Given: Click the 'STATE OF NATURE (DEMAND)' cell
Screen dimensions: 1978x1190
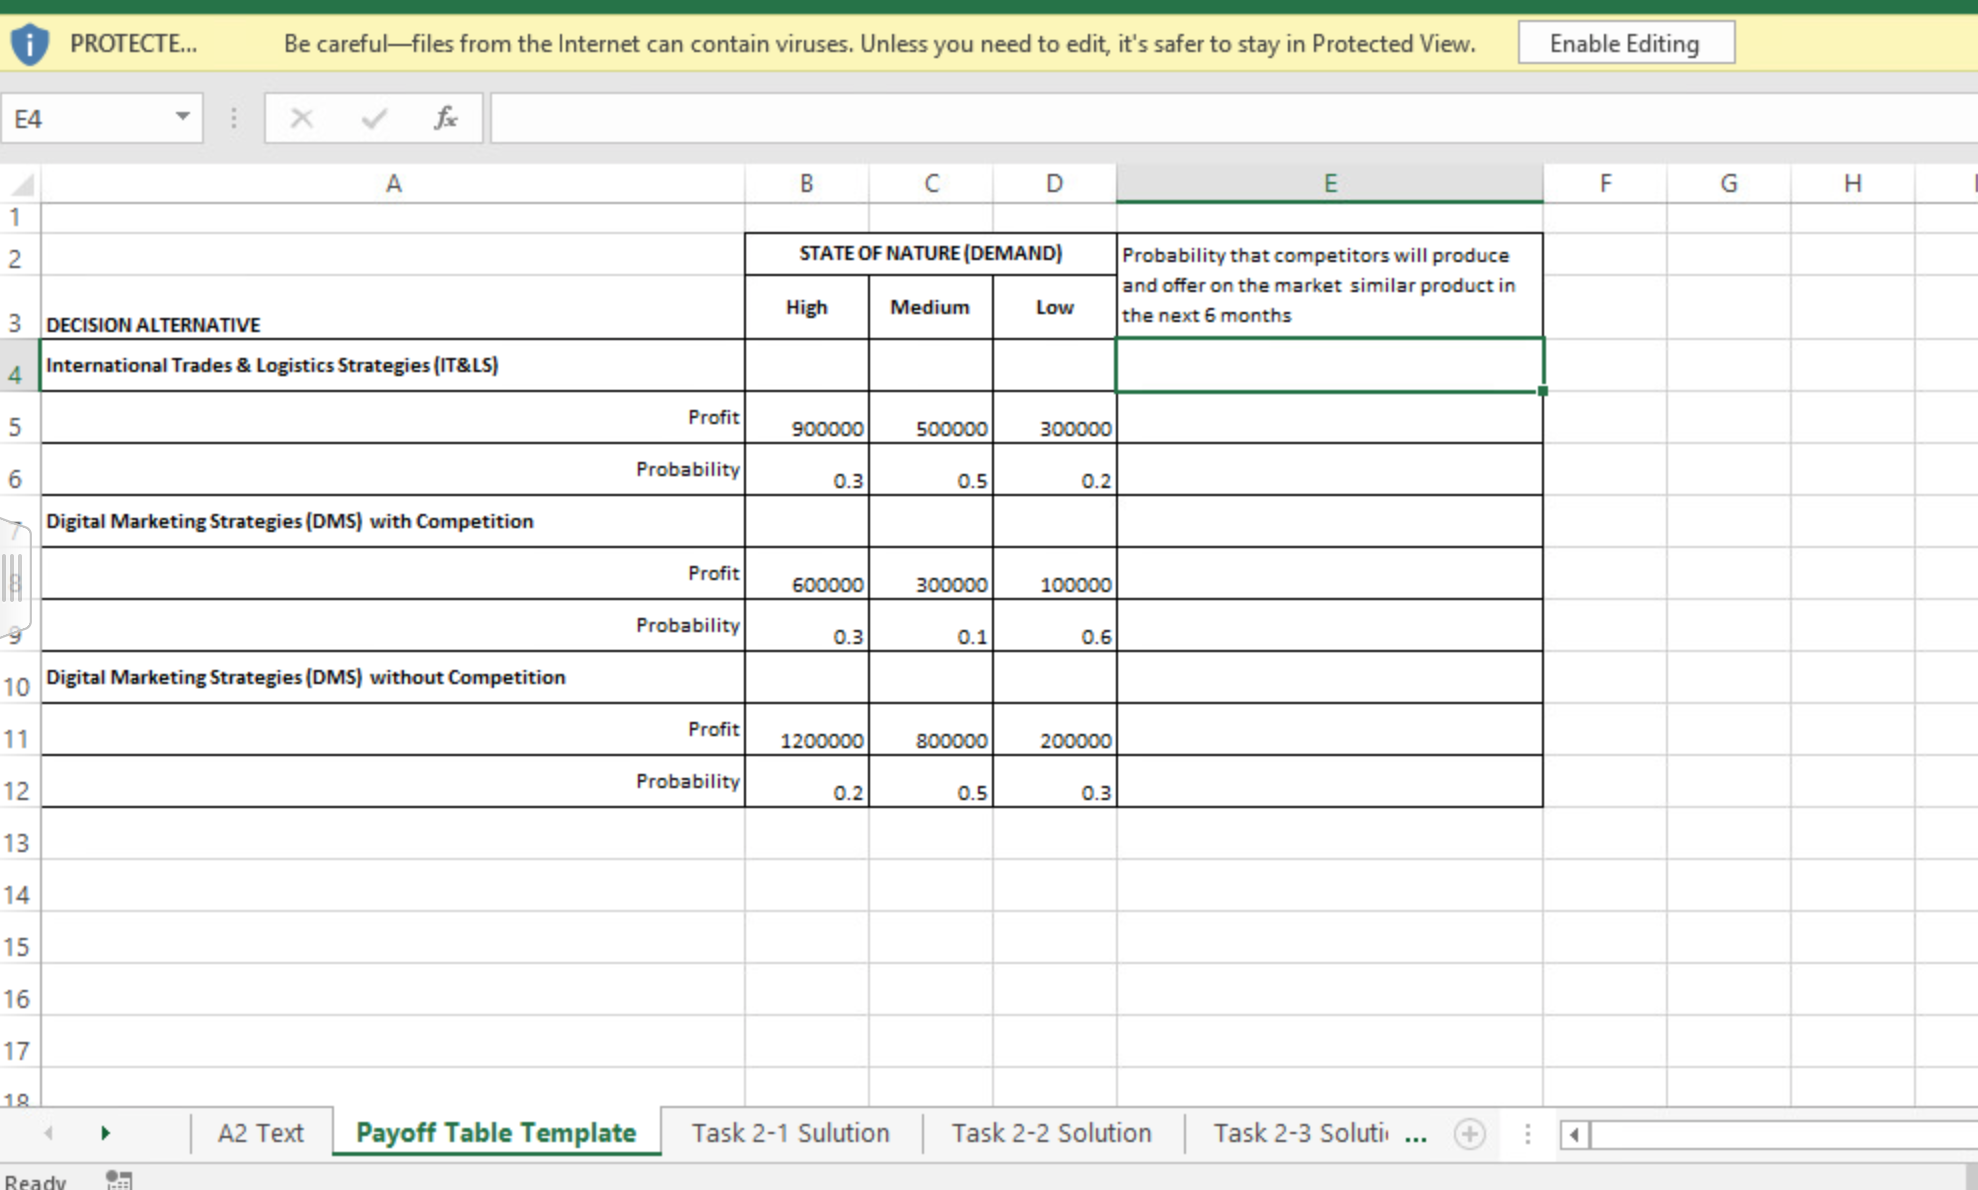Looking at the screenshot, I should 931,254.
